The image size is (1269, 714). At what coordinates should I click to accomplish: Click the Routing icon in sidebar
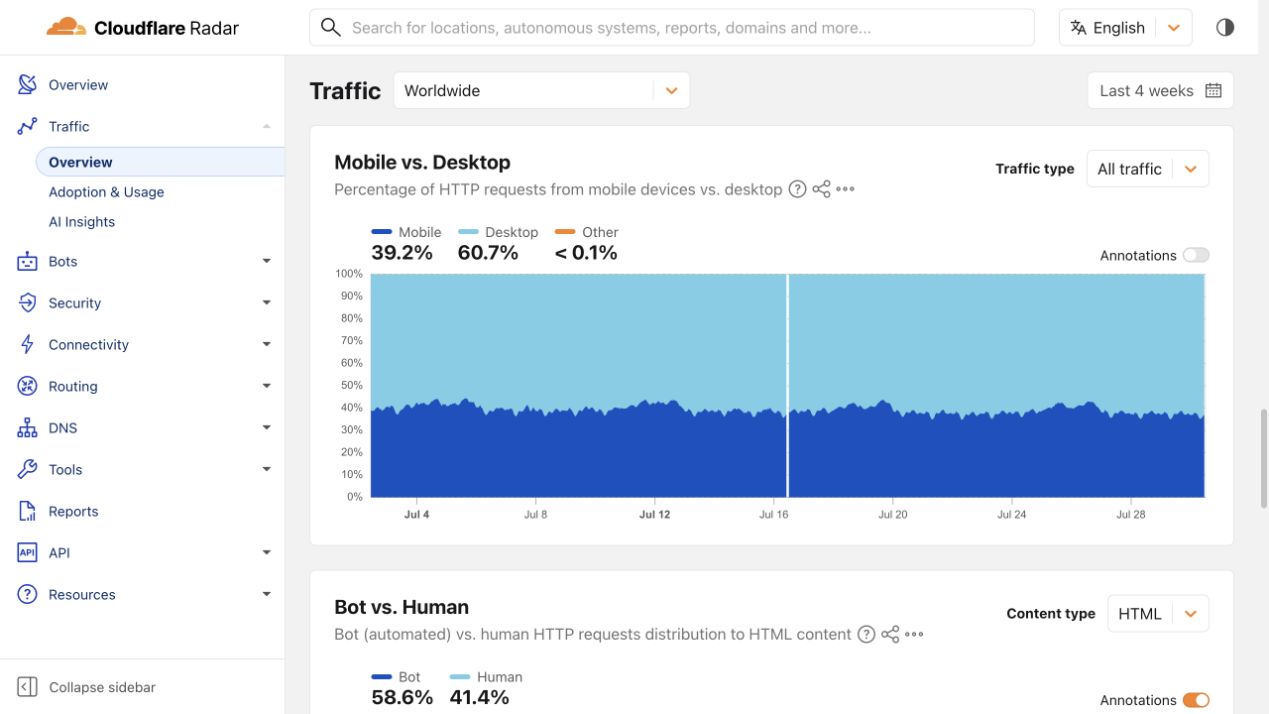pyautogui.click(x=27, y=386)
